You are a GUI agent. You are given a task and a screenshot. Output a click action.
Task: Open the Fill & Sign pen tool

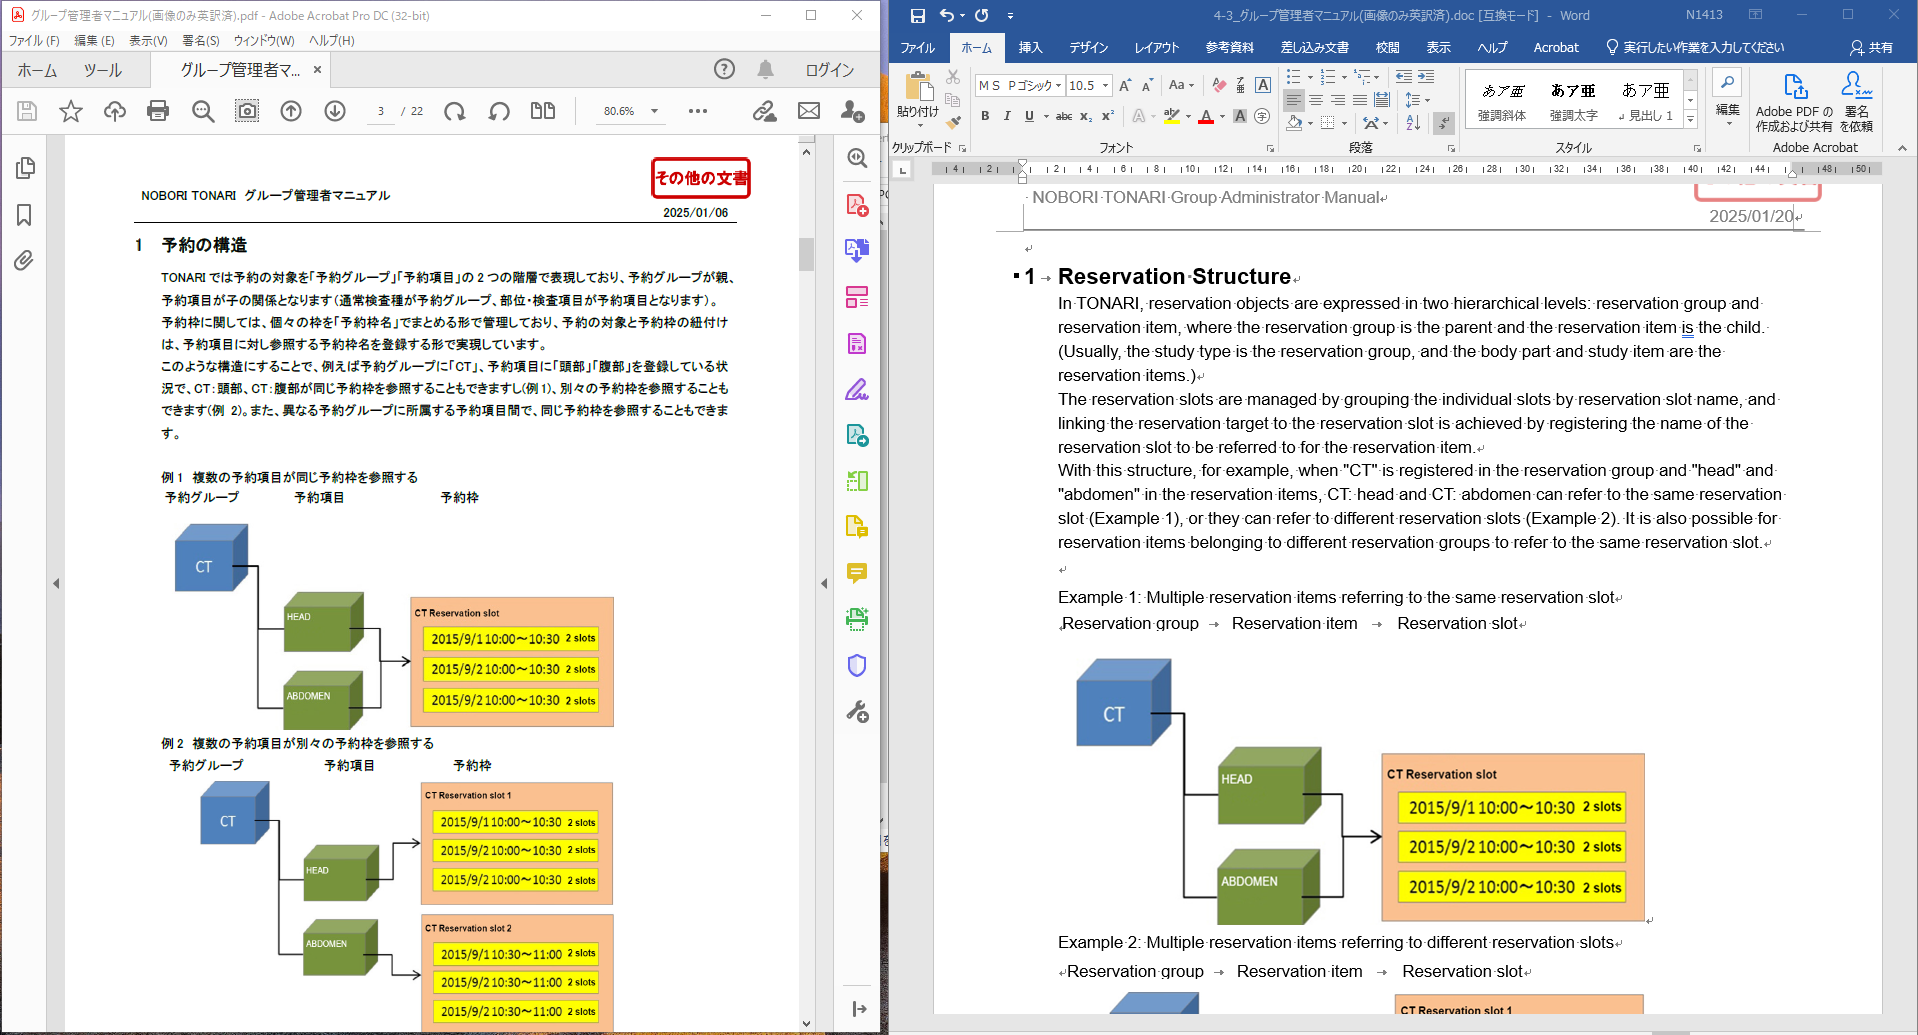click(x=857, y=390)
